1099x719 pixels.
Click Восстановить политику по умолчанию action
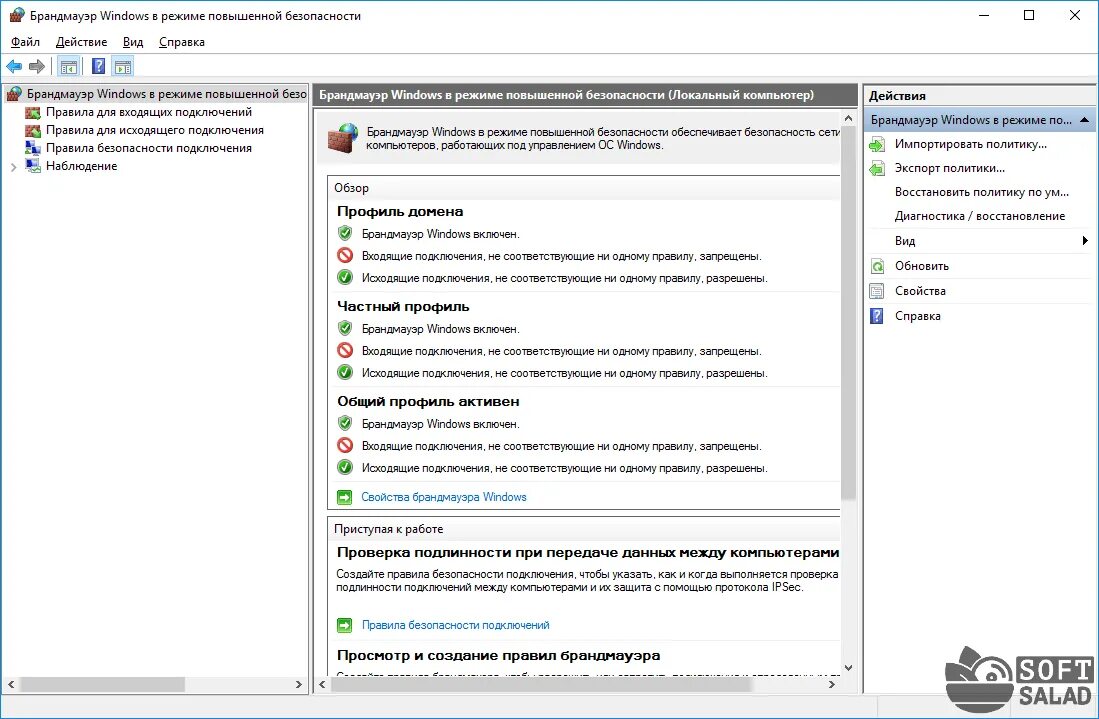pos(982,192)
